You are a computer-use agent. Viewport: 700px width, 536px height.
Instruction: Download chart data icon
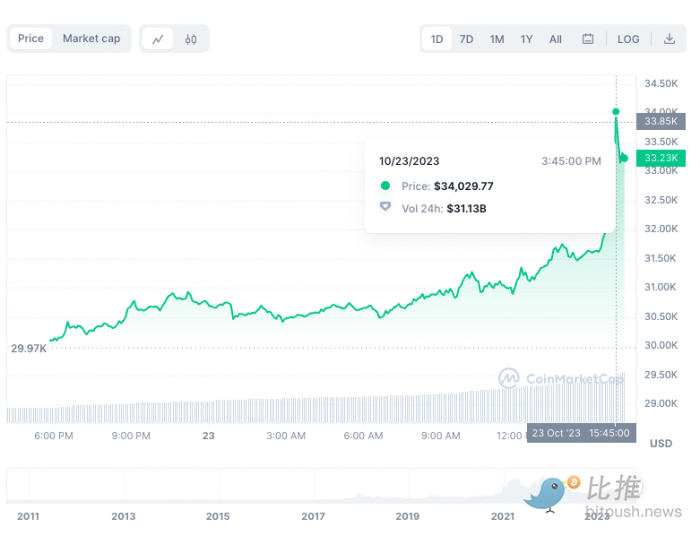[x=669, y=39]
